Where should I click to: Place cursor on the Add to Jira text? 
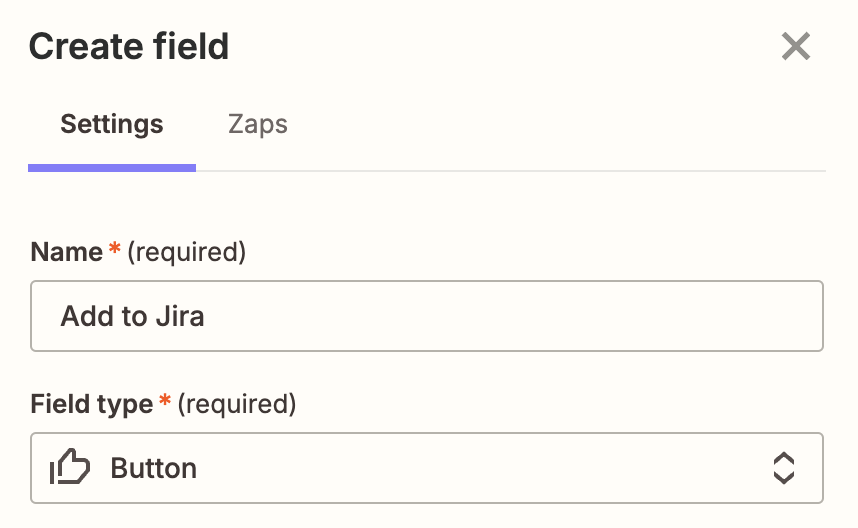[x=132, y=317]
